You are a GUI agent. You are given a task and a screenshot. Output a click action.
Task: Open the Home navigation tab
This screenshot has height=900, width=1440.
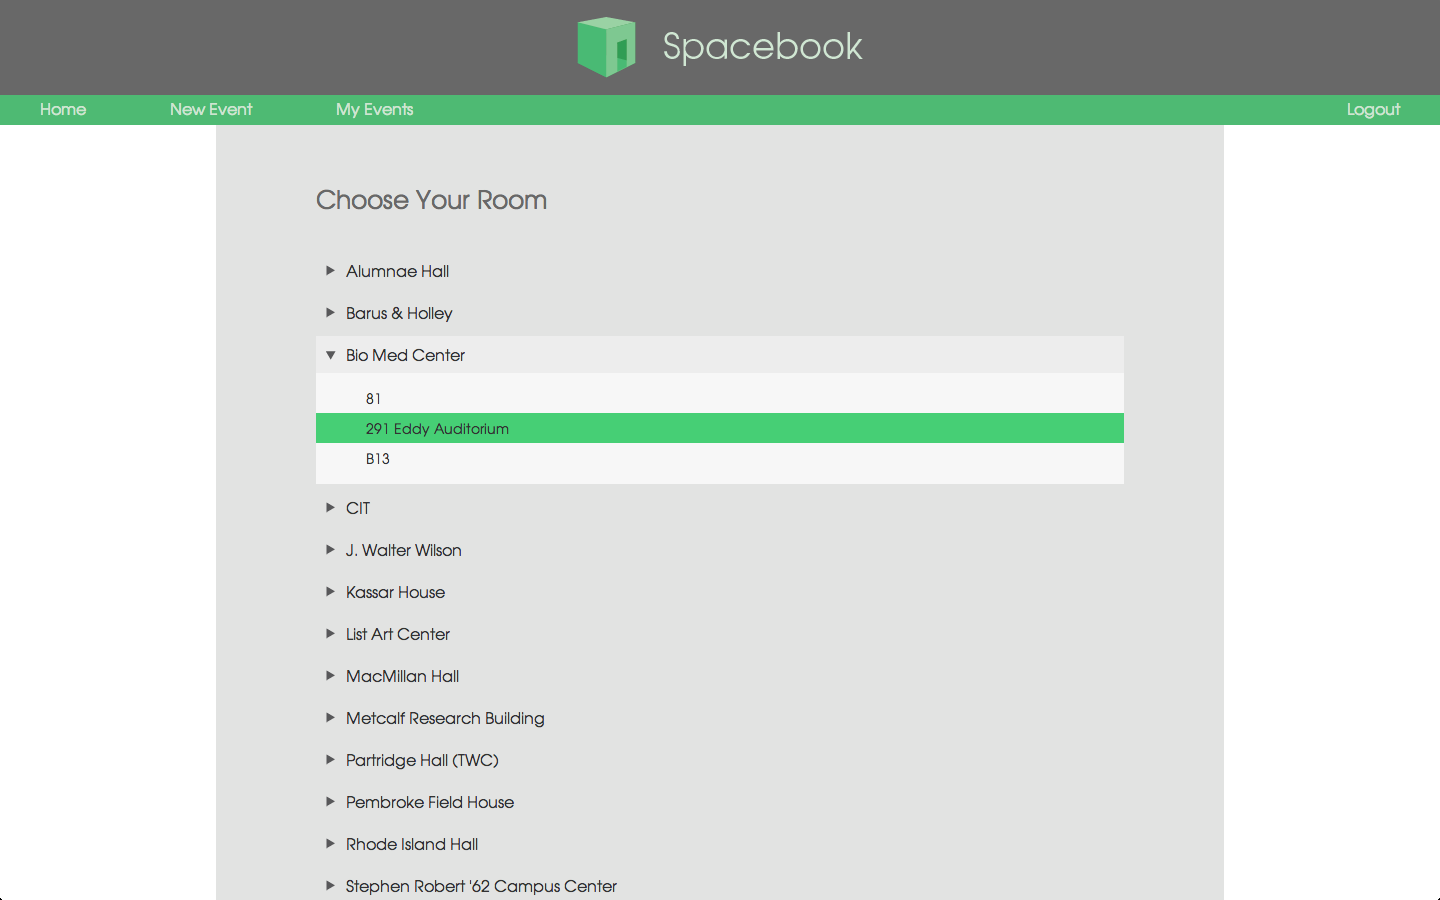tap(63, 110)
